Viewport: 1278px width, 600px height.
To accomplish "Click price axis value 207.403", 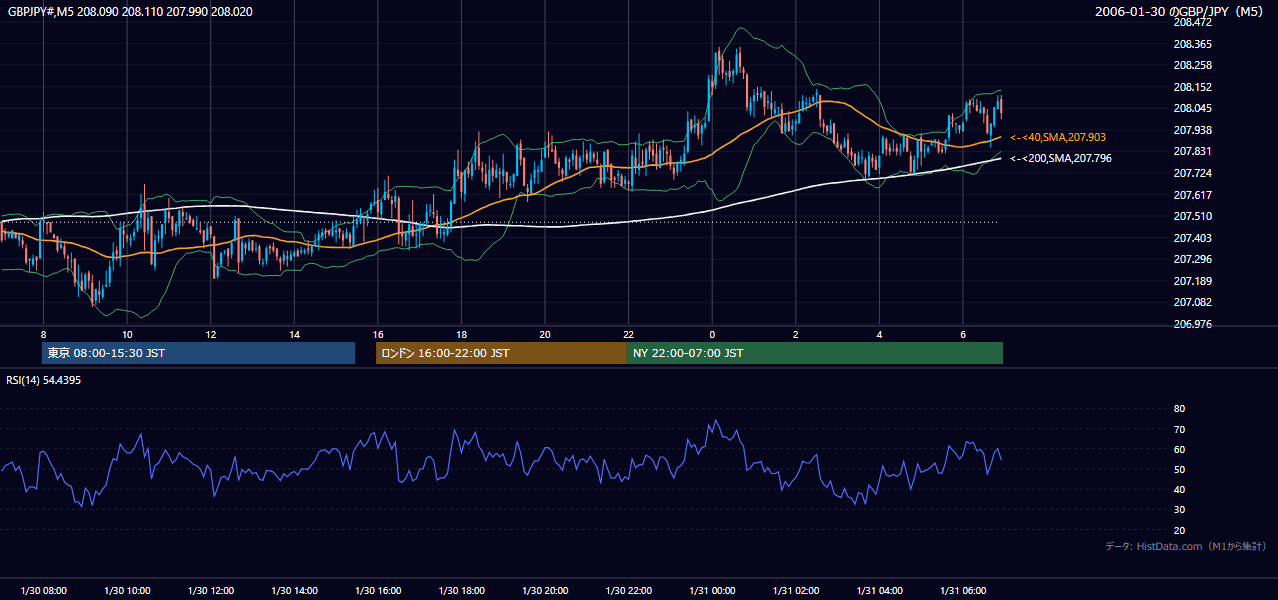I will [x=1193, y=238].
